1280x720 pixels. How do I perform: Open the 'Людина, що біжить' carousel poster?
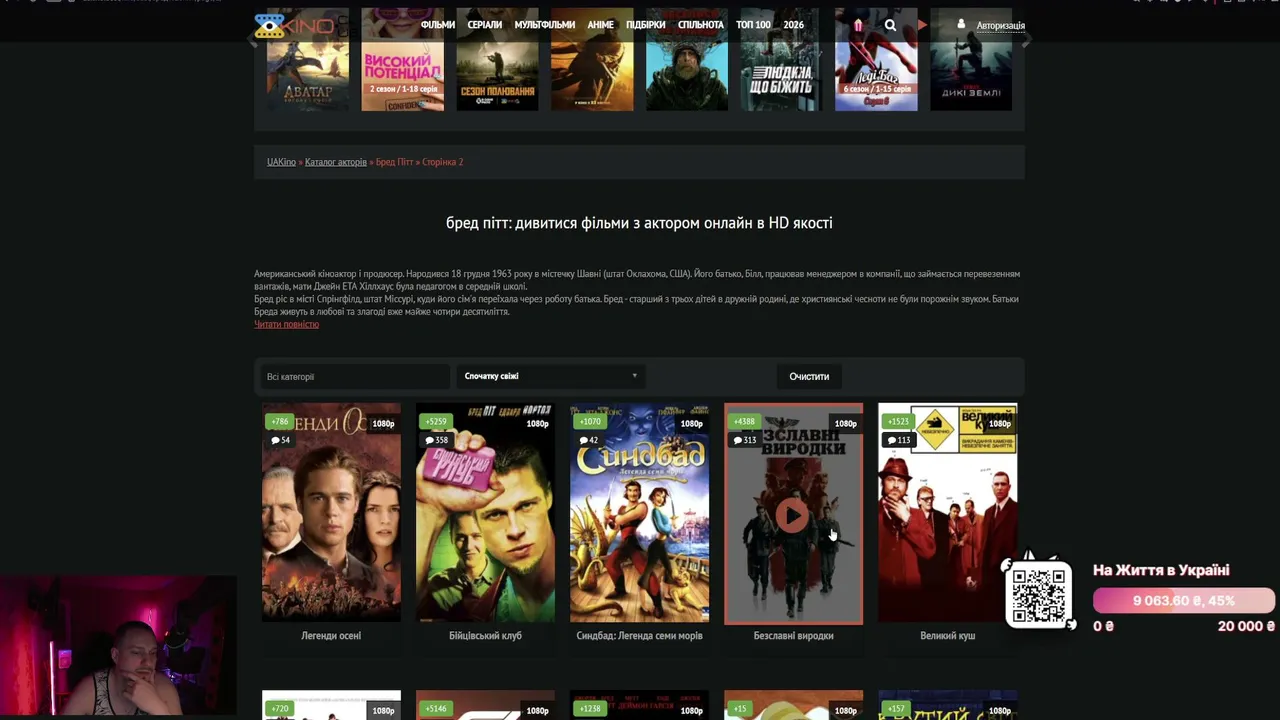point(781,60)
